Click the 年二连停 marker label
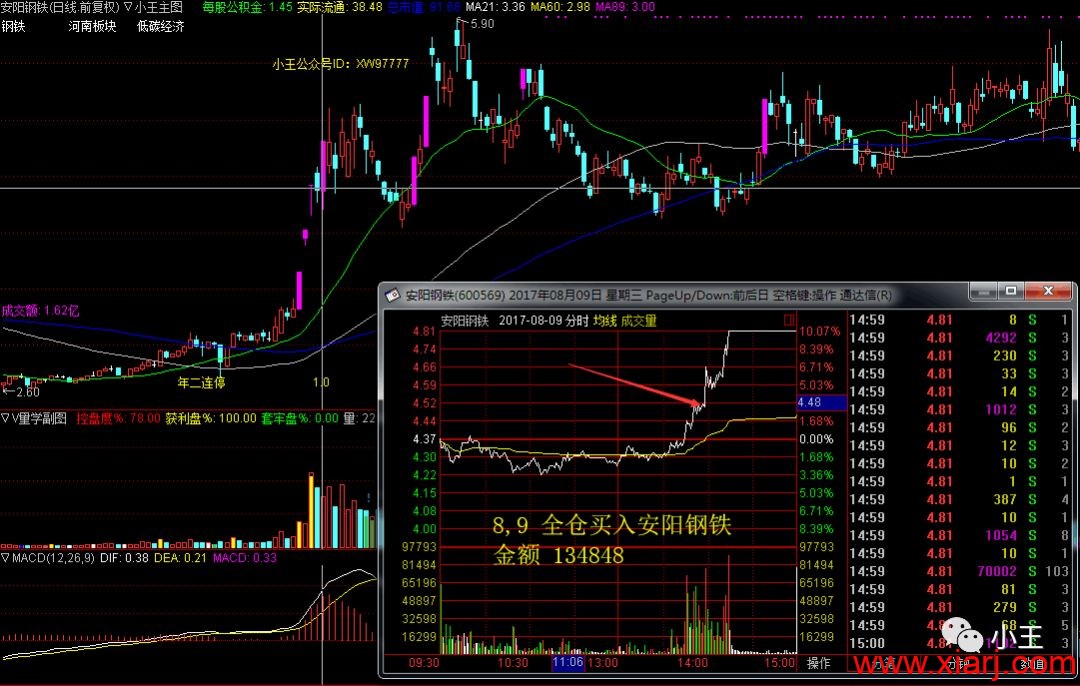This screenshot has height=686, width=1080. 201,382
